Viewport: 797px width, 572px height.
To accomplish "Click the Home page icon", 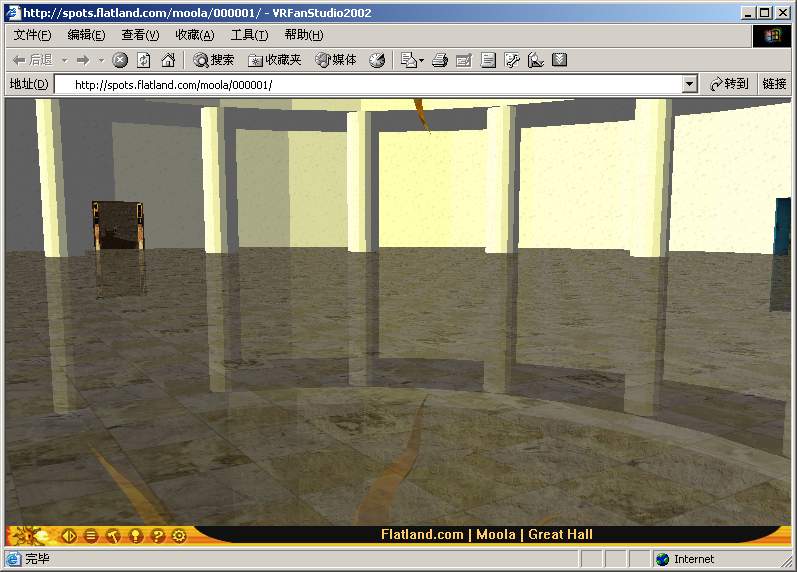I will (168, 61).
